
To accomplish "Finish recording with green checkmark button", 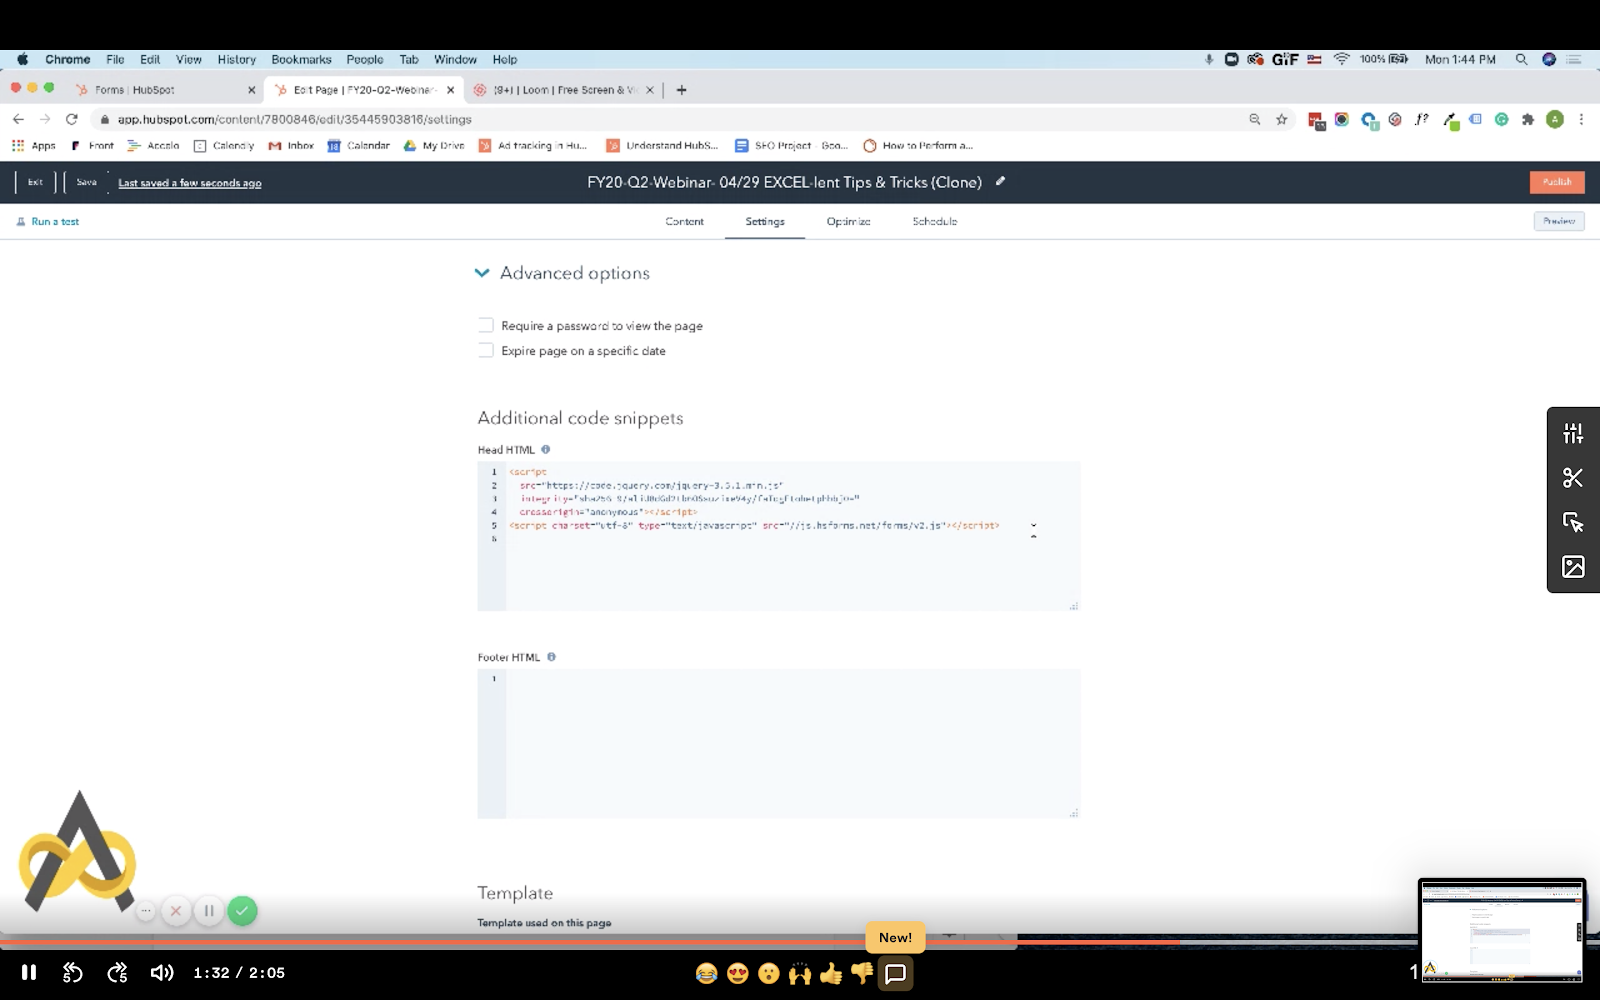I will [242, 911].
